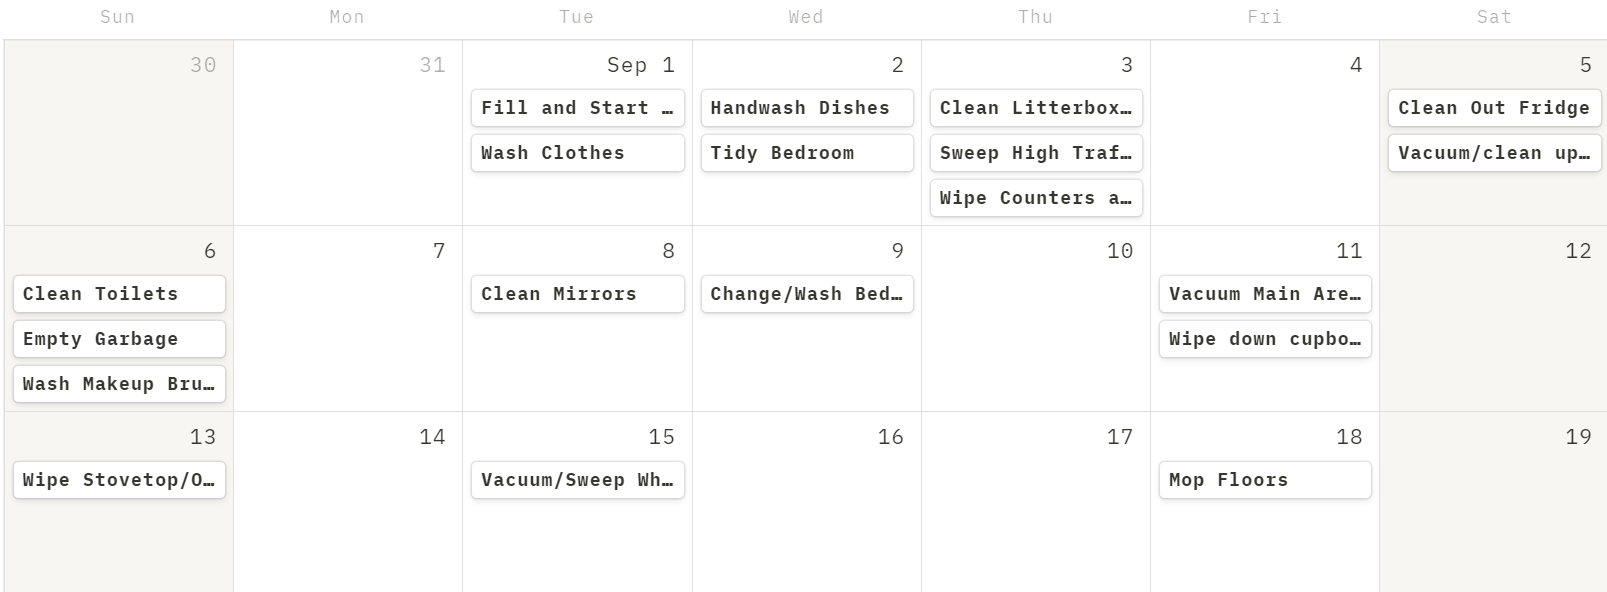Open the Clean Toilets card

(x=119, y=294)
